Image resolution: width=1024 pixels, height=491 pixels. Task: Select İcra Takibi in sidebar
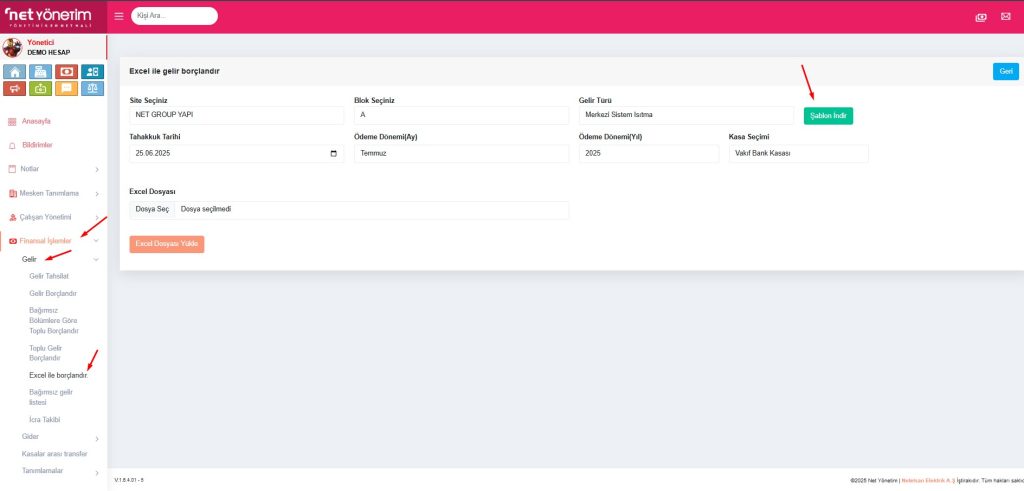pyautogui.click(x=46, y=419)
